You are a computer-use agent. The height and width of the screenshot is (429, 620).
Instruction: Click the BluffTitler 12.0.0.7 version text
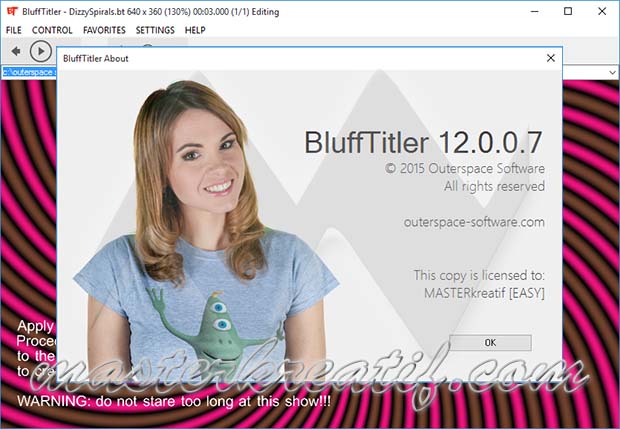coord(423,142)
